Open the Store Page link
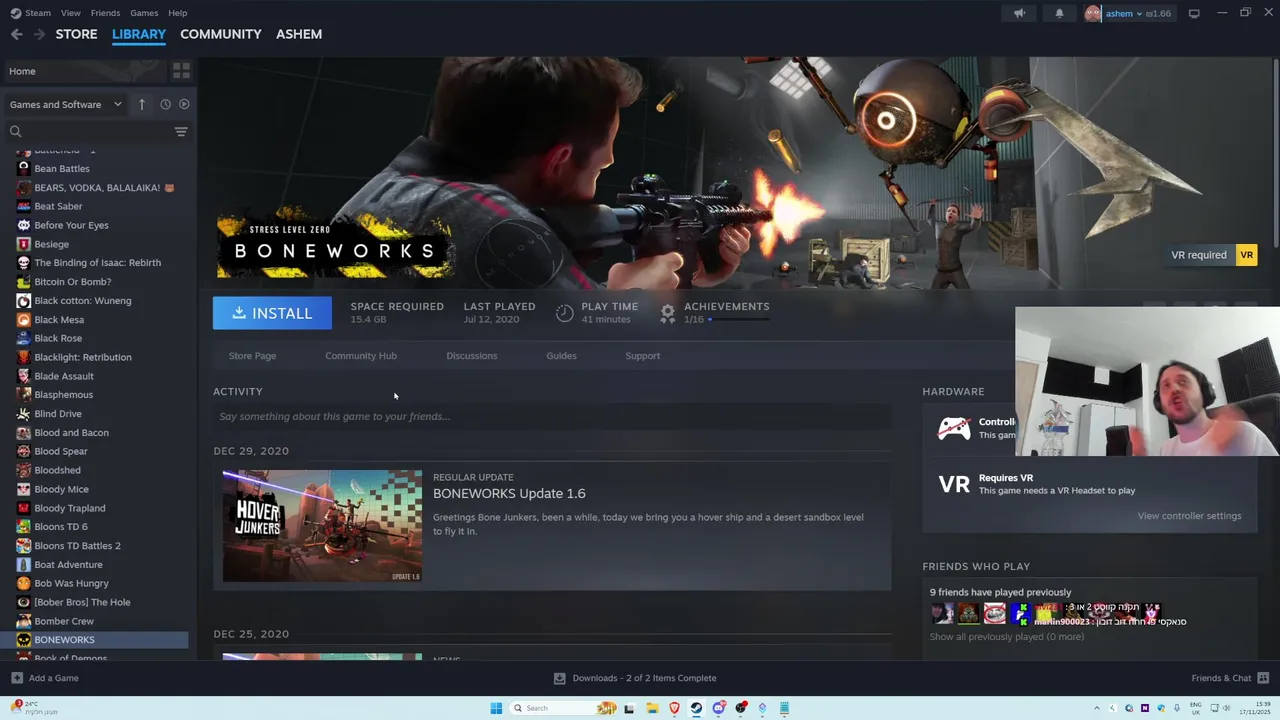 pos(252,356)
